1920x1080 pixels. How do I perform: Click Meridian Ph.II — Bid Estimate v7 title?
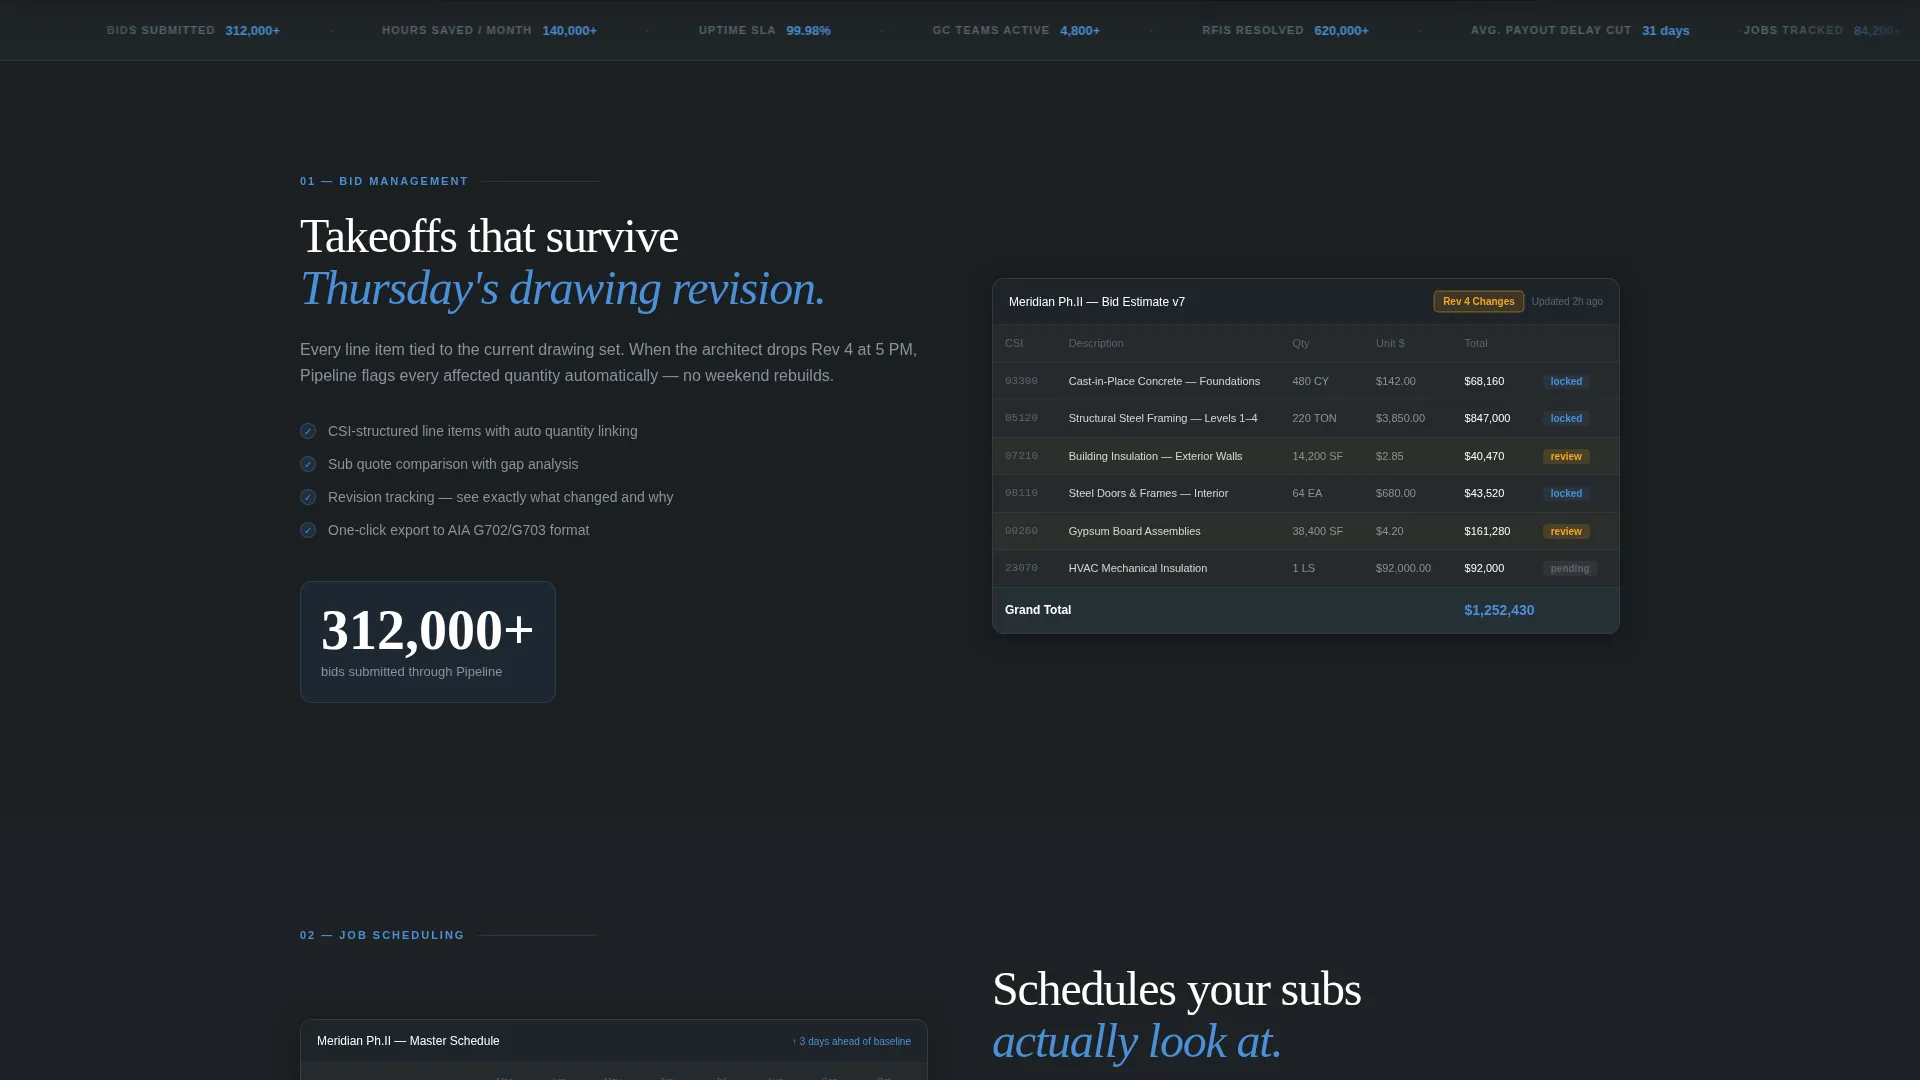[1097, 301]
